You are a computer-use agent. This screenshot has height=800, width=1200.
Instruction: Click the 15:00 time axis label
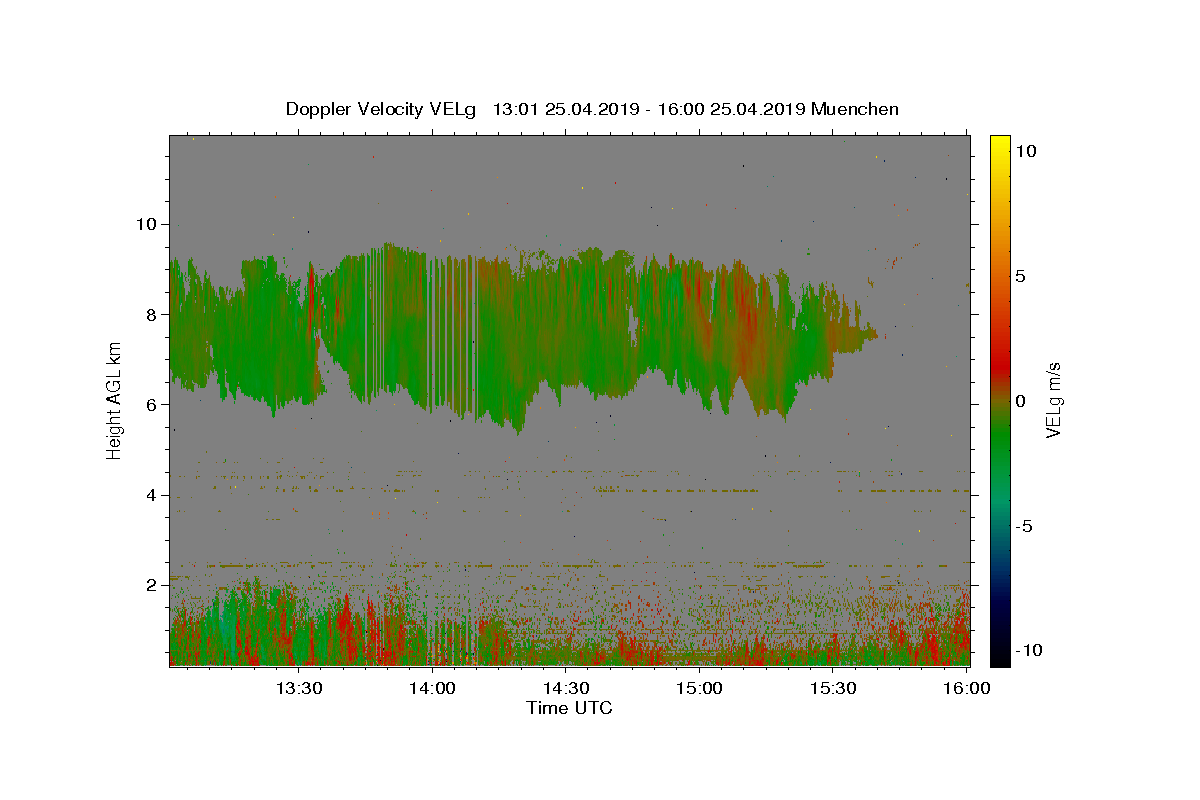point(699,688)
